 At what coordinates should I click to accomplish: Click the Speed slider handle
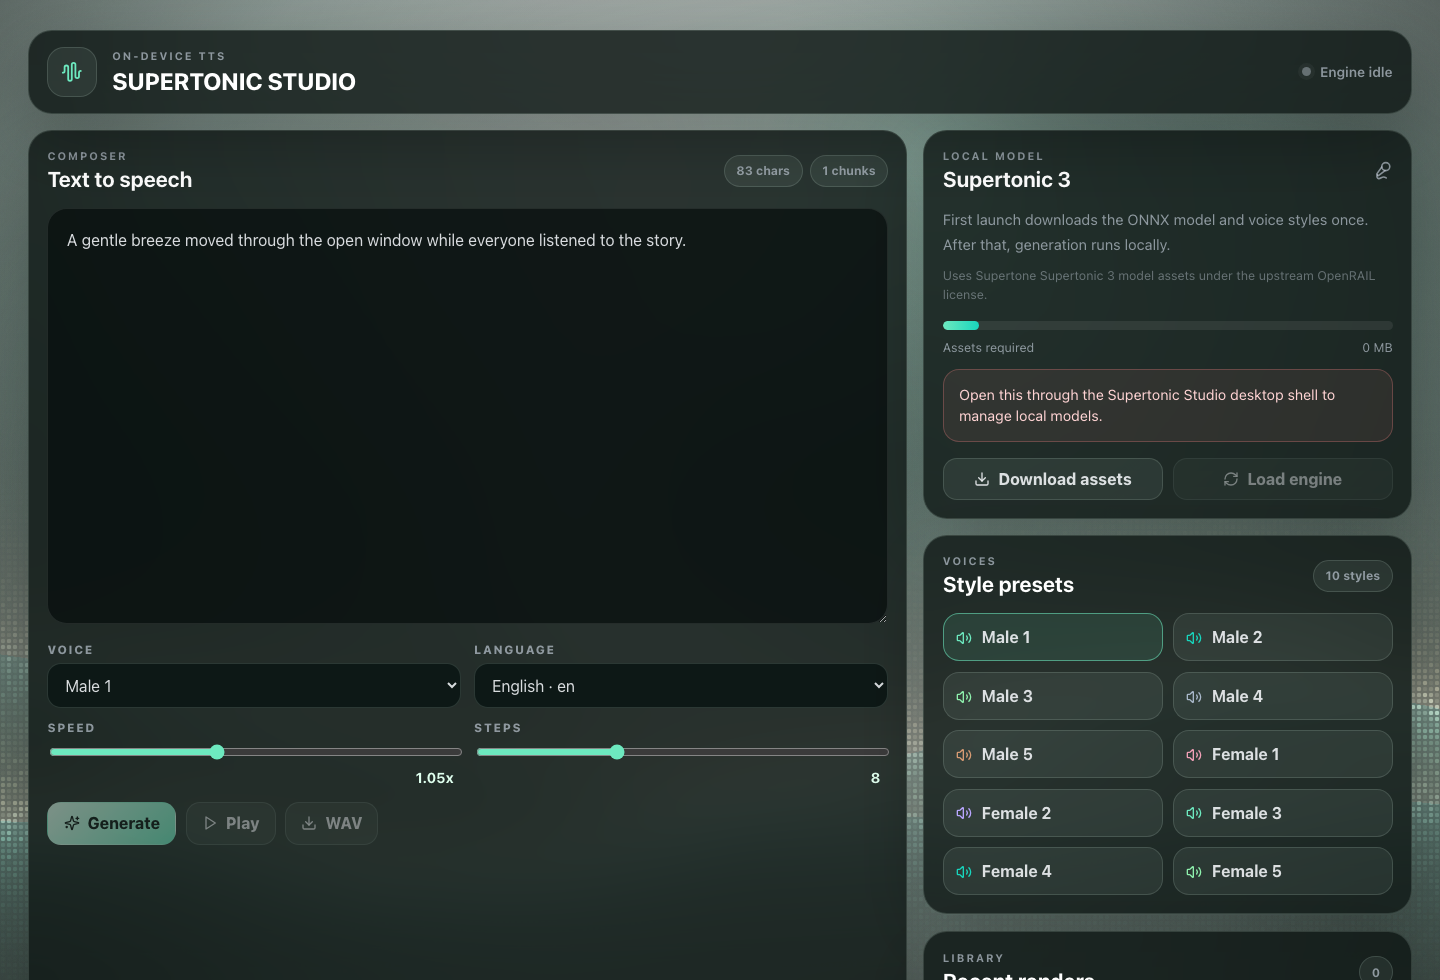[x=217, y=752]
